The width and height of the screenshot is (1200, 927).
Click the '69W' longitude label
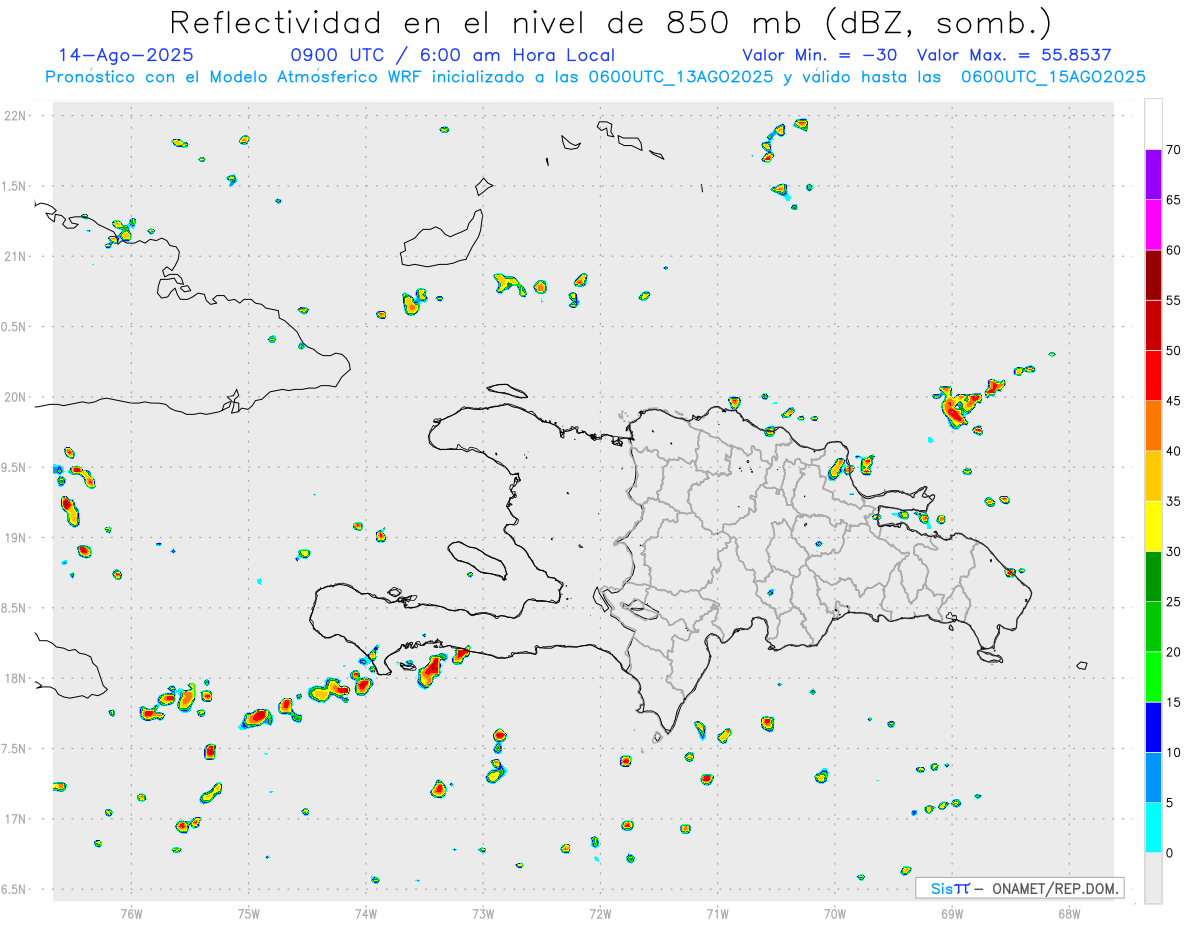(x=952, y=914)
